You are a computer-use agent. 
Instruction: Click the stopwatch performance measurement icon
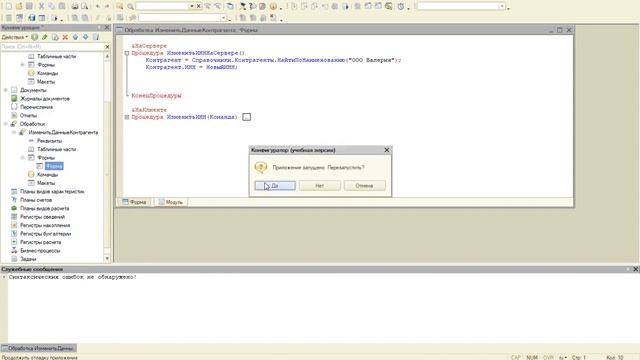[x=401, y=6]
